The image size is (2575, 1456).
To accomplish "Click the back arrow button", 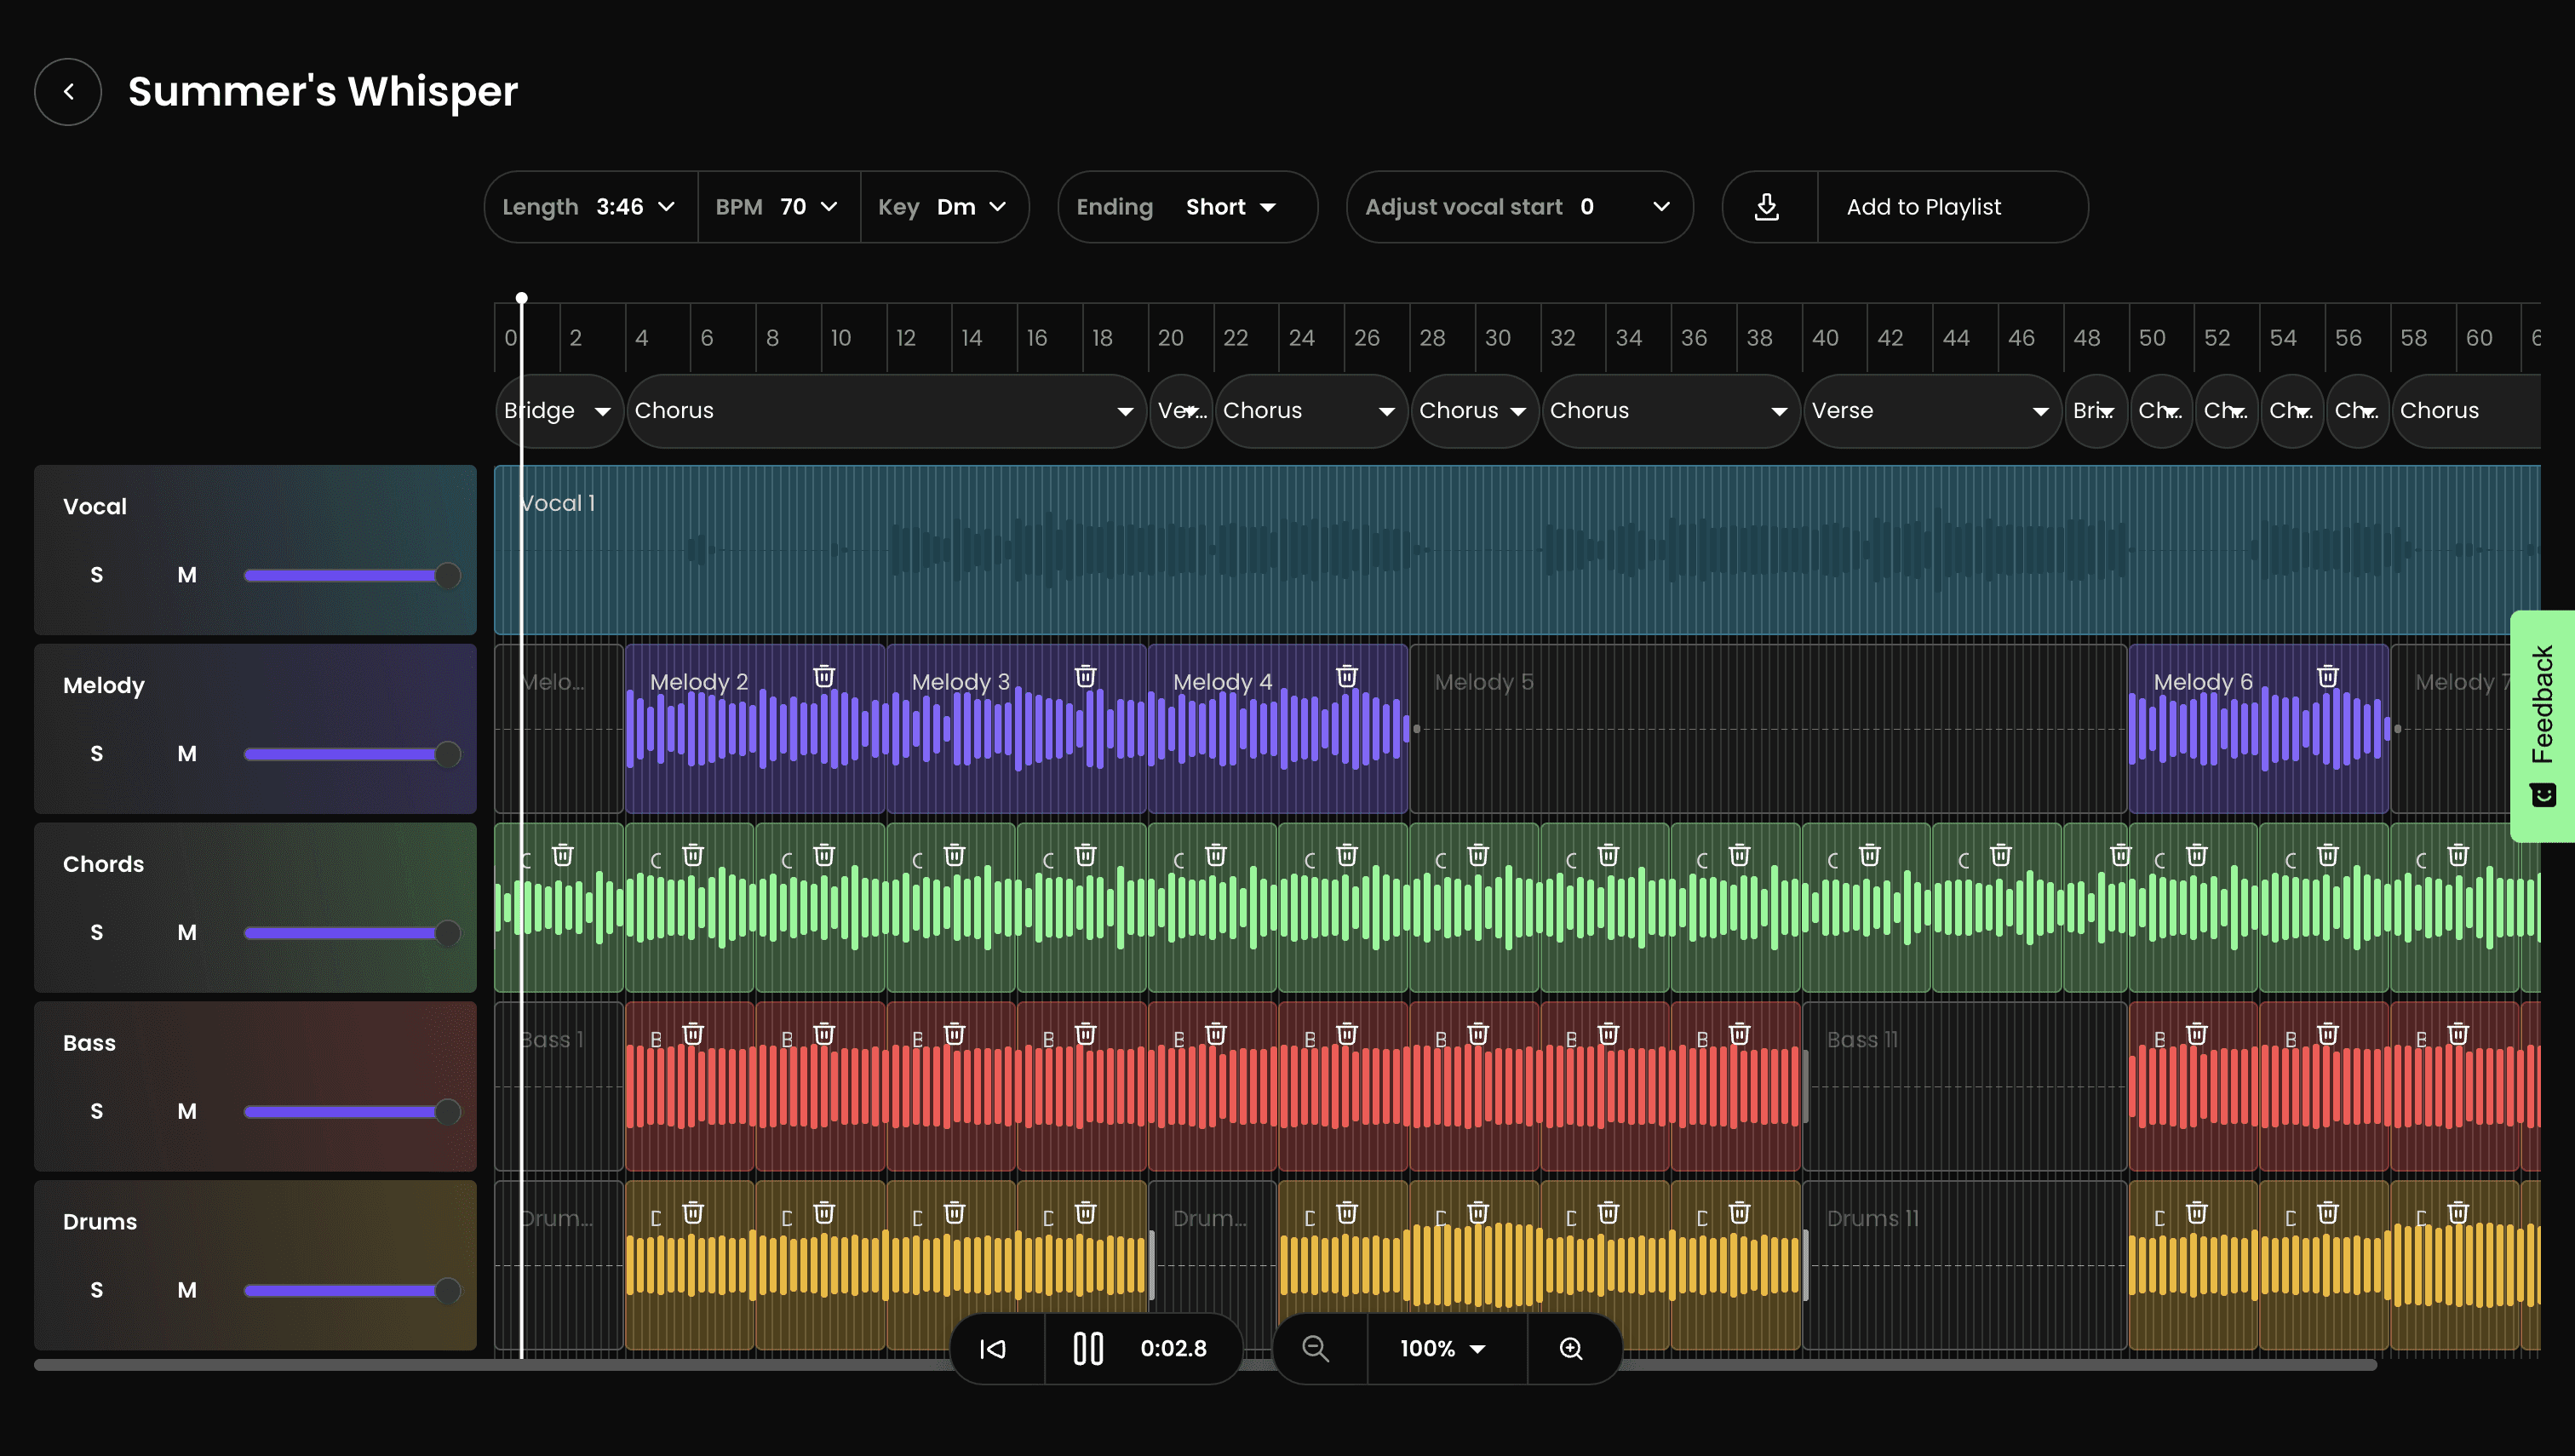I will (68, 92).
